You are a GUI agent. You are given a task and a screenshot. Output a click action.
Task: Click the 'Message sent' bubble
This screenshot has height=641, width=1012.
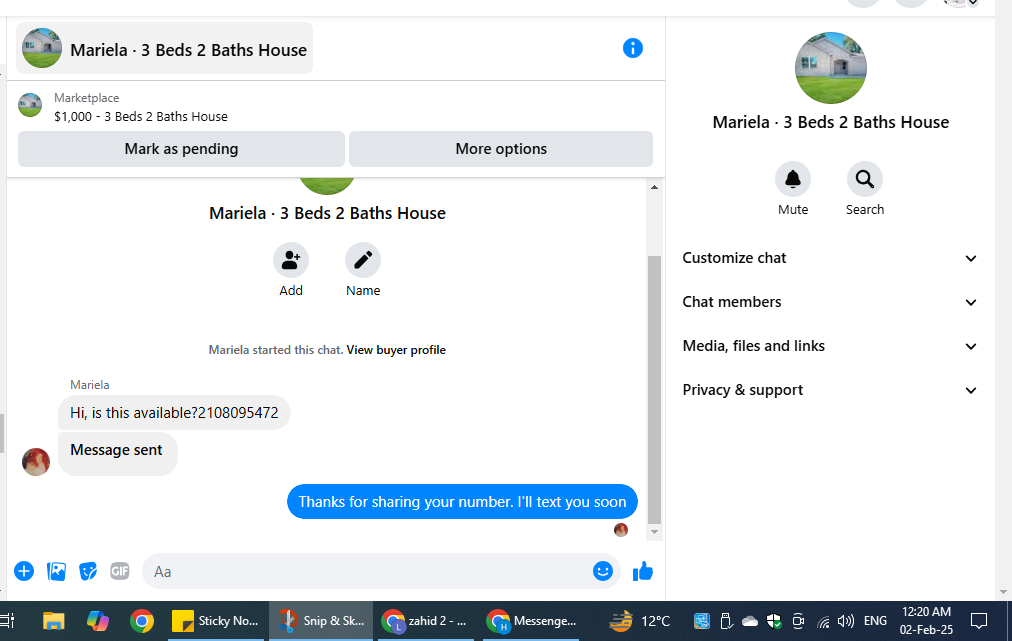tap(117, 454)
